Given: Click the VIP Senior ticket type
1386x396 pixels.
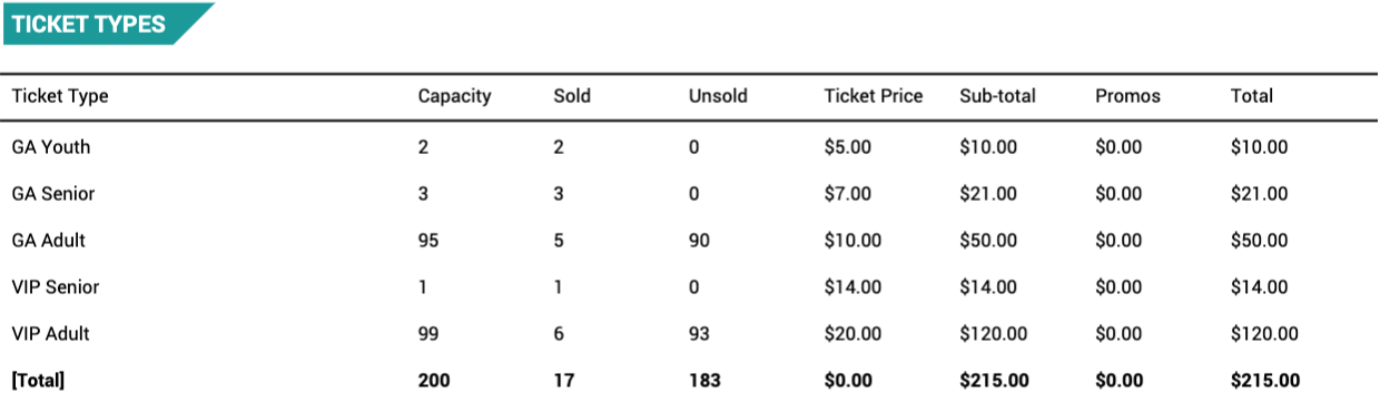Looking at the screenshot, I should (55, 287).
